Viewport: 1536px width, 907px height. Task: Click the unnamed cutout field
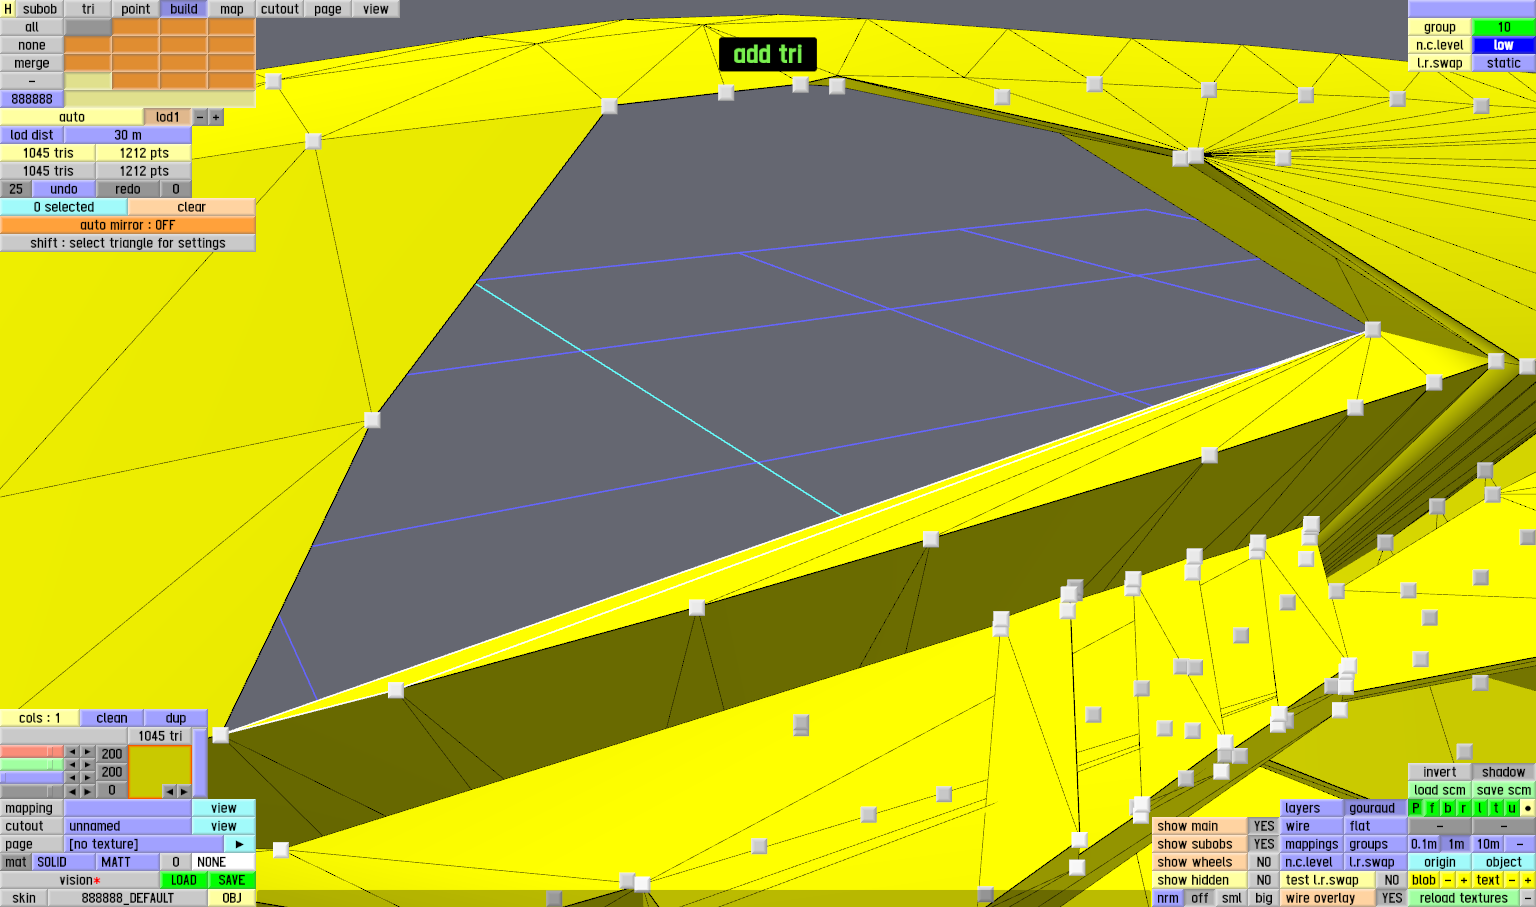(x=128, y=826)
